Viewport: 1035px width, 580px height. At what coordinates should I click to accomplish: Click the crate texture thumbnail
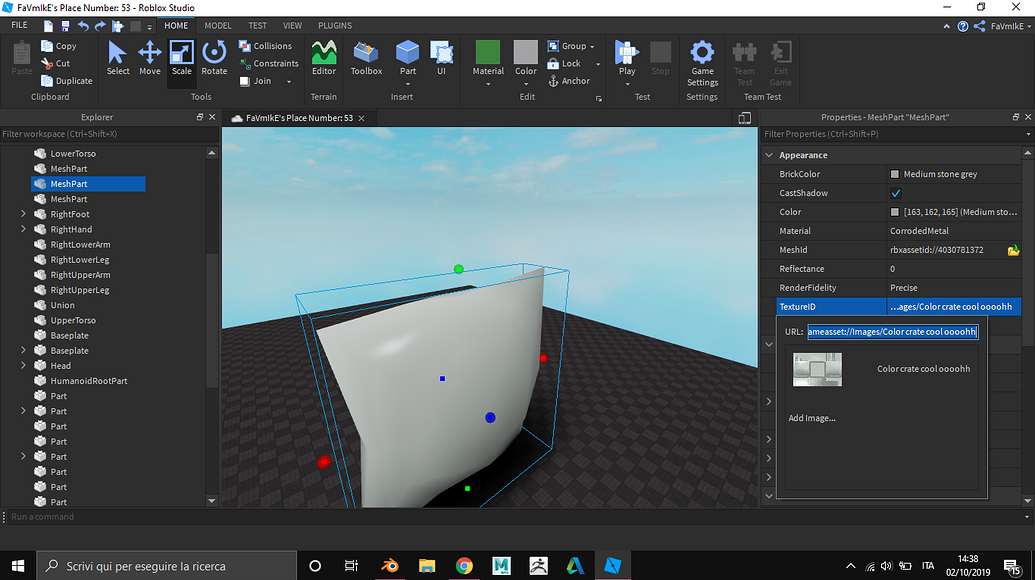coord(817,370)
